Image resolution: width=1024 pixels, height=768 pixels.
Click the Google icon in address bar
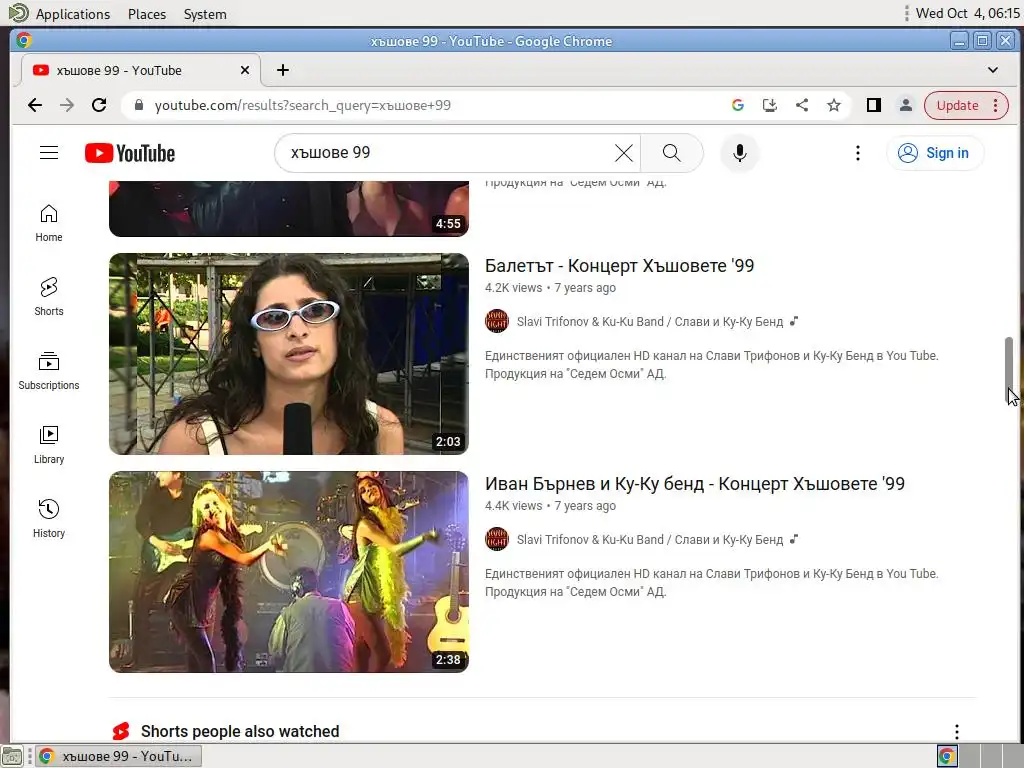pos(738,105)
